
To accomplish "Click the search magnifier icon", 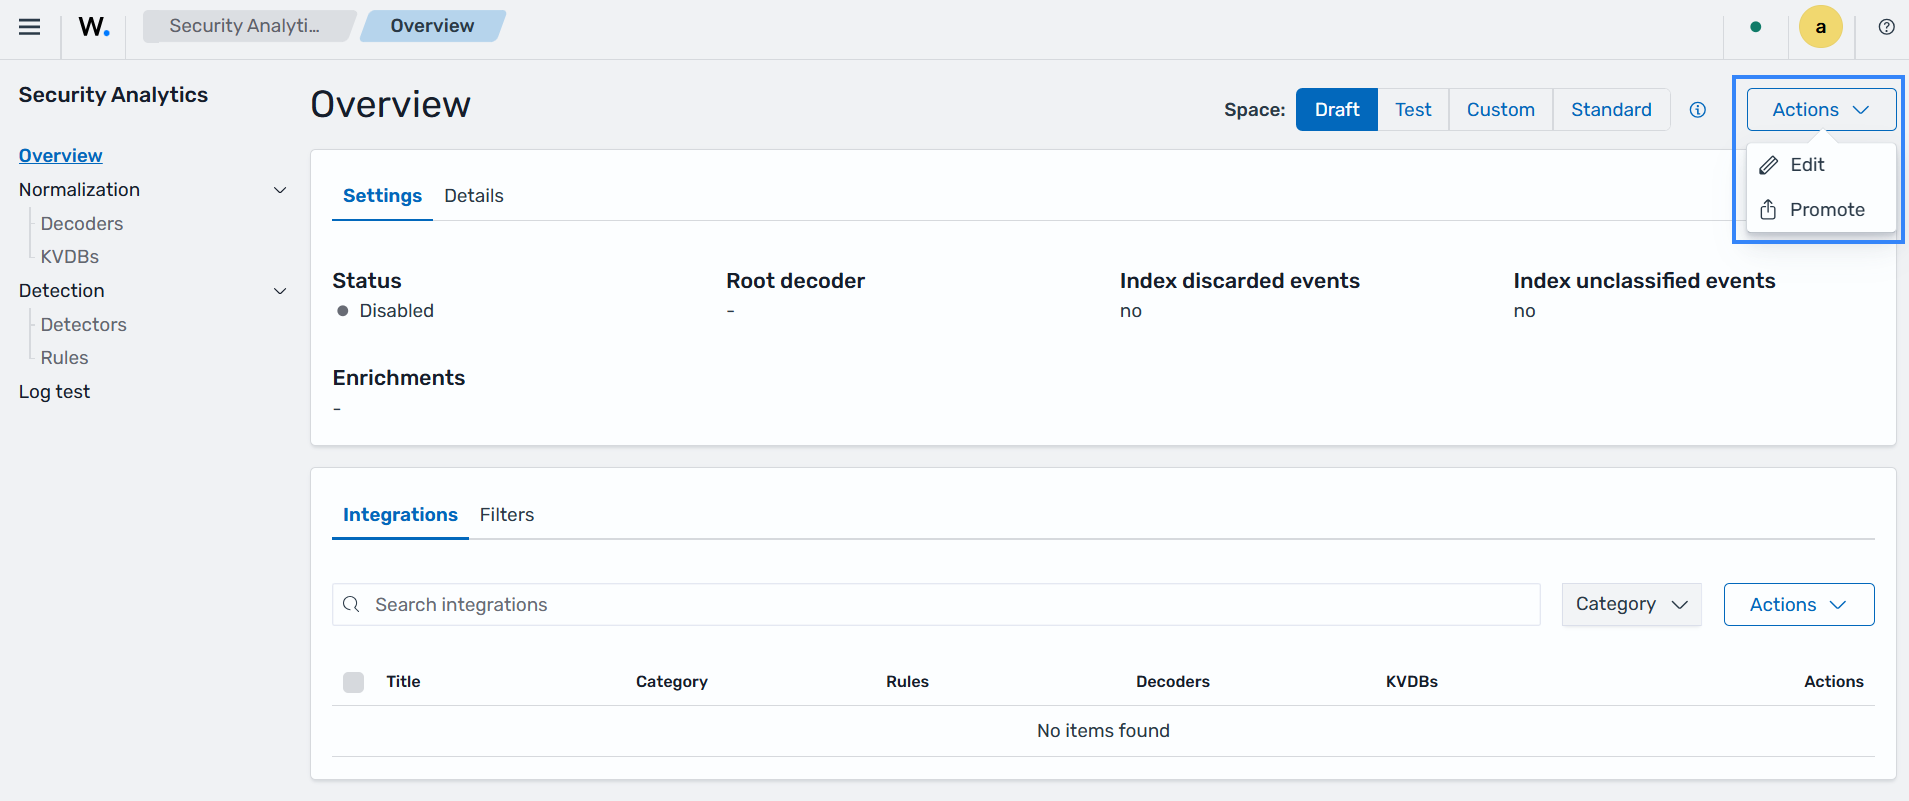I will [x=351, y=604].
